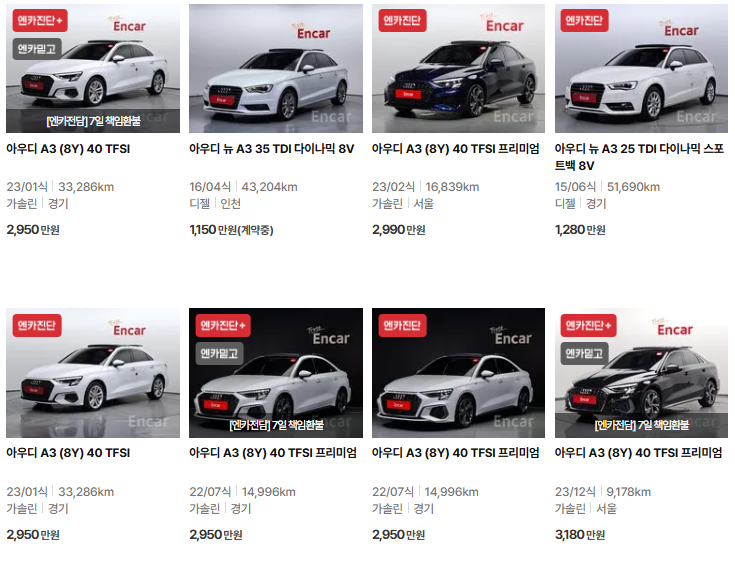Open the dark blue A3 photo priced 2,990만원

[x=458, y=68]
